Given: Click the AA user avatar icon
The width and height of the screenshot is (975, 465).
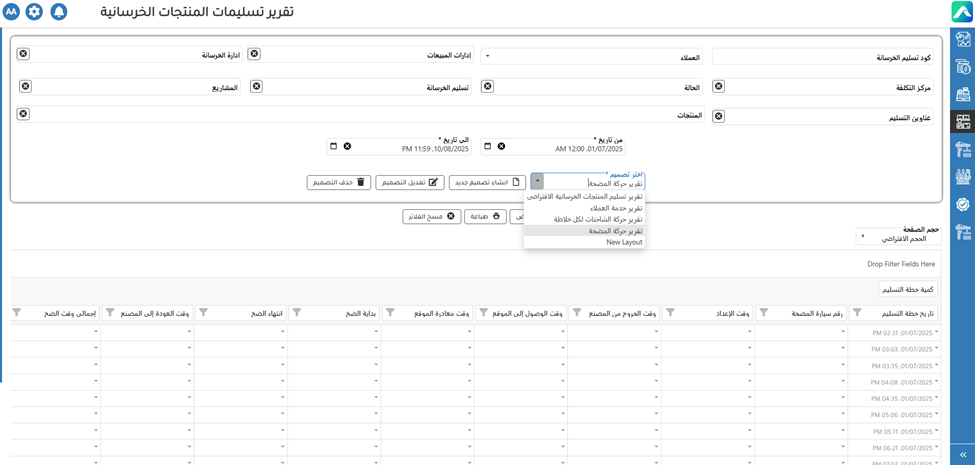Looking at the screenshot, I should [x=11, y=12].
